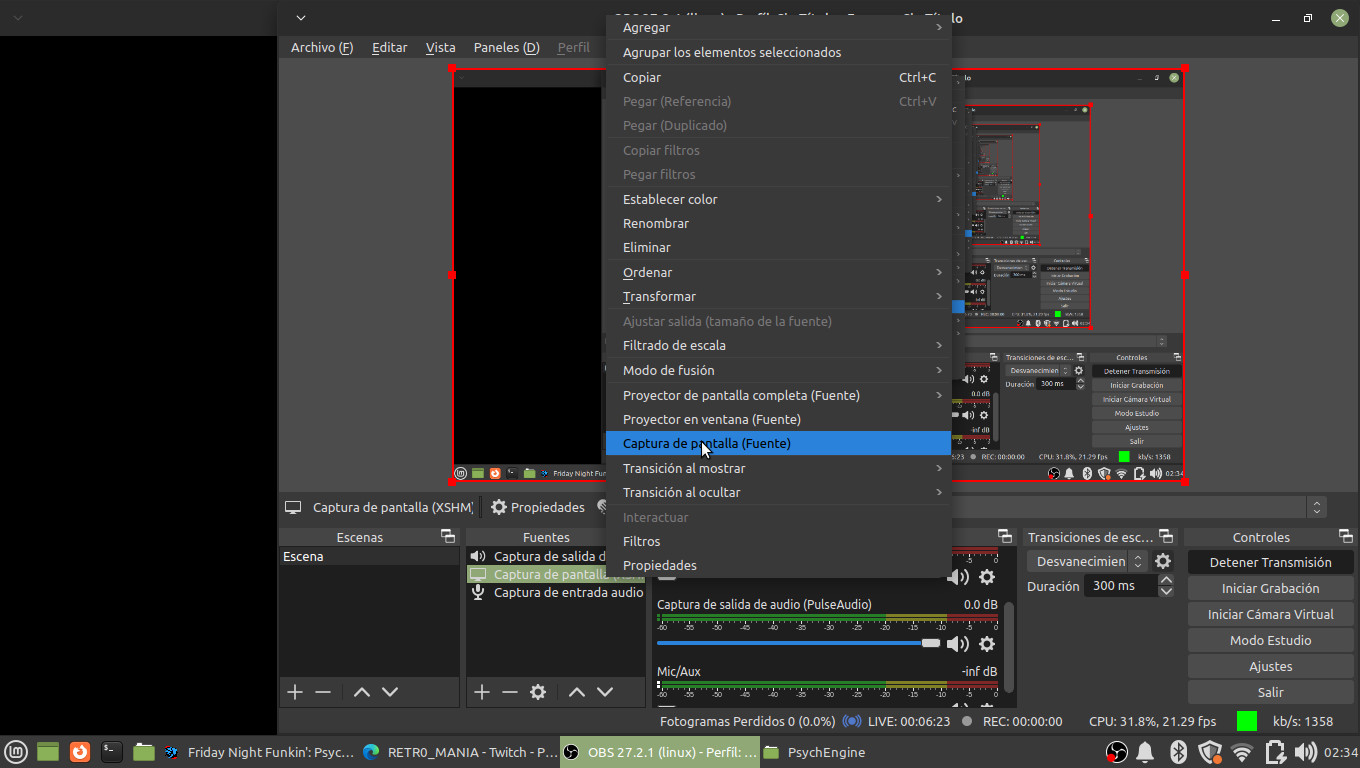Image resolution: width=1360 pixels, height=768 pixels.
Task: Move scene down in the Escenas panel
Action: click(x=390, y=692)
